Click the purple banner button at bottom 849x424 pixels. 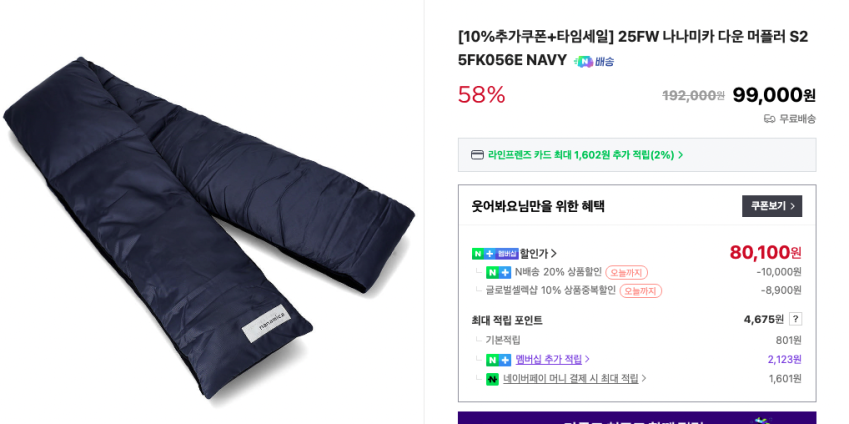coord(637,418)
